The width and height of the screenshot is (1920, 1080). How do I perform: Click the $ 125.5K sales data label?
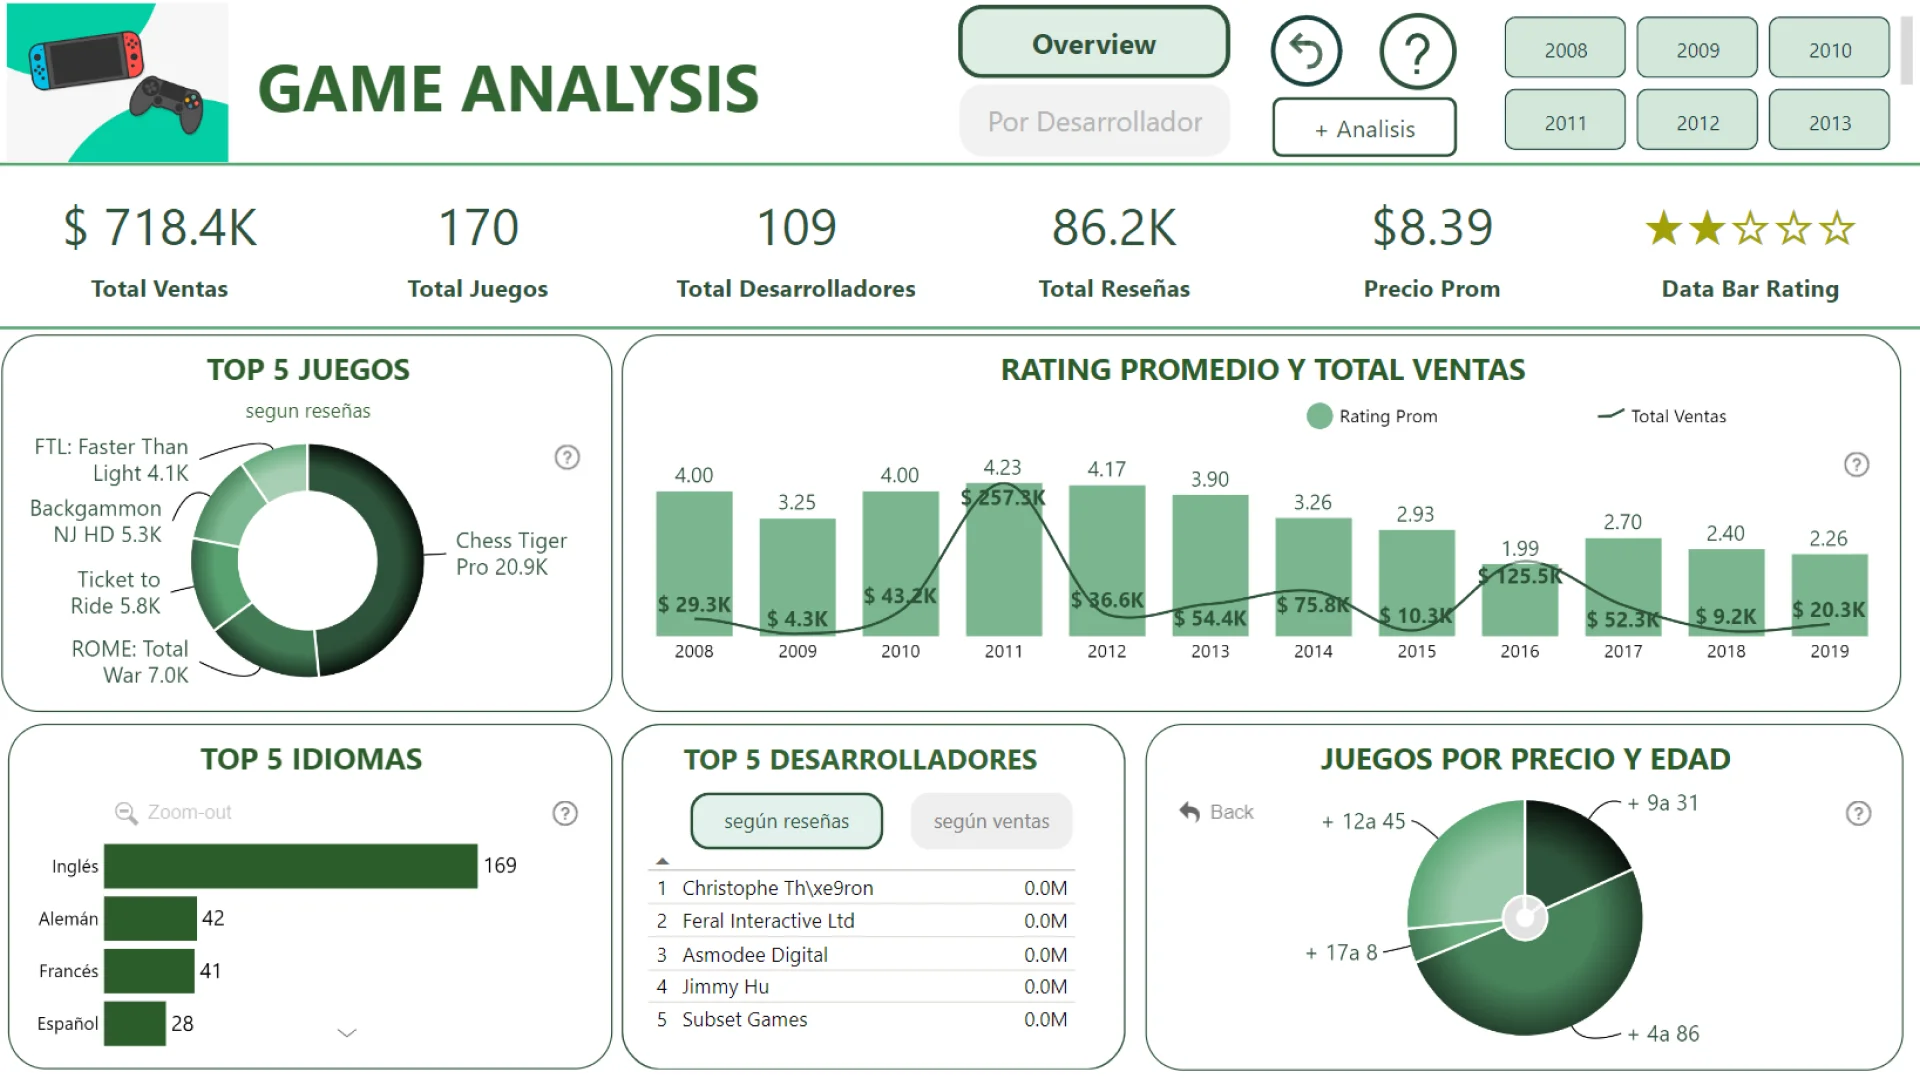point(1520,576)
